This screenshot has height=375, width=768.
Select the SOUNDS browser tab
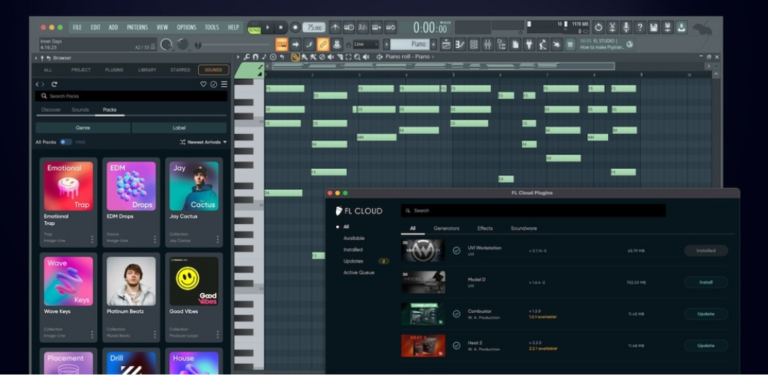click(213, 70)
